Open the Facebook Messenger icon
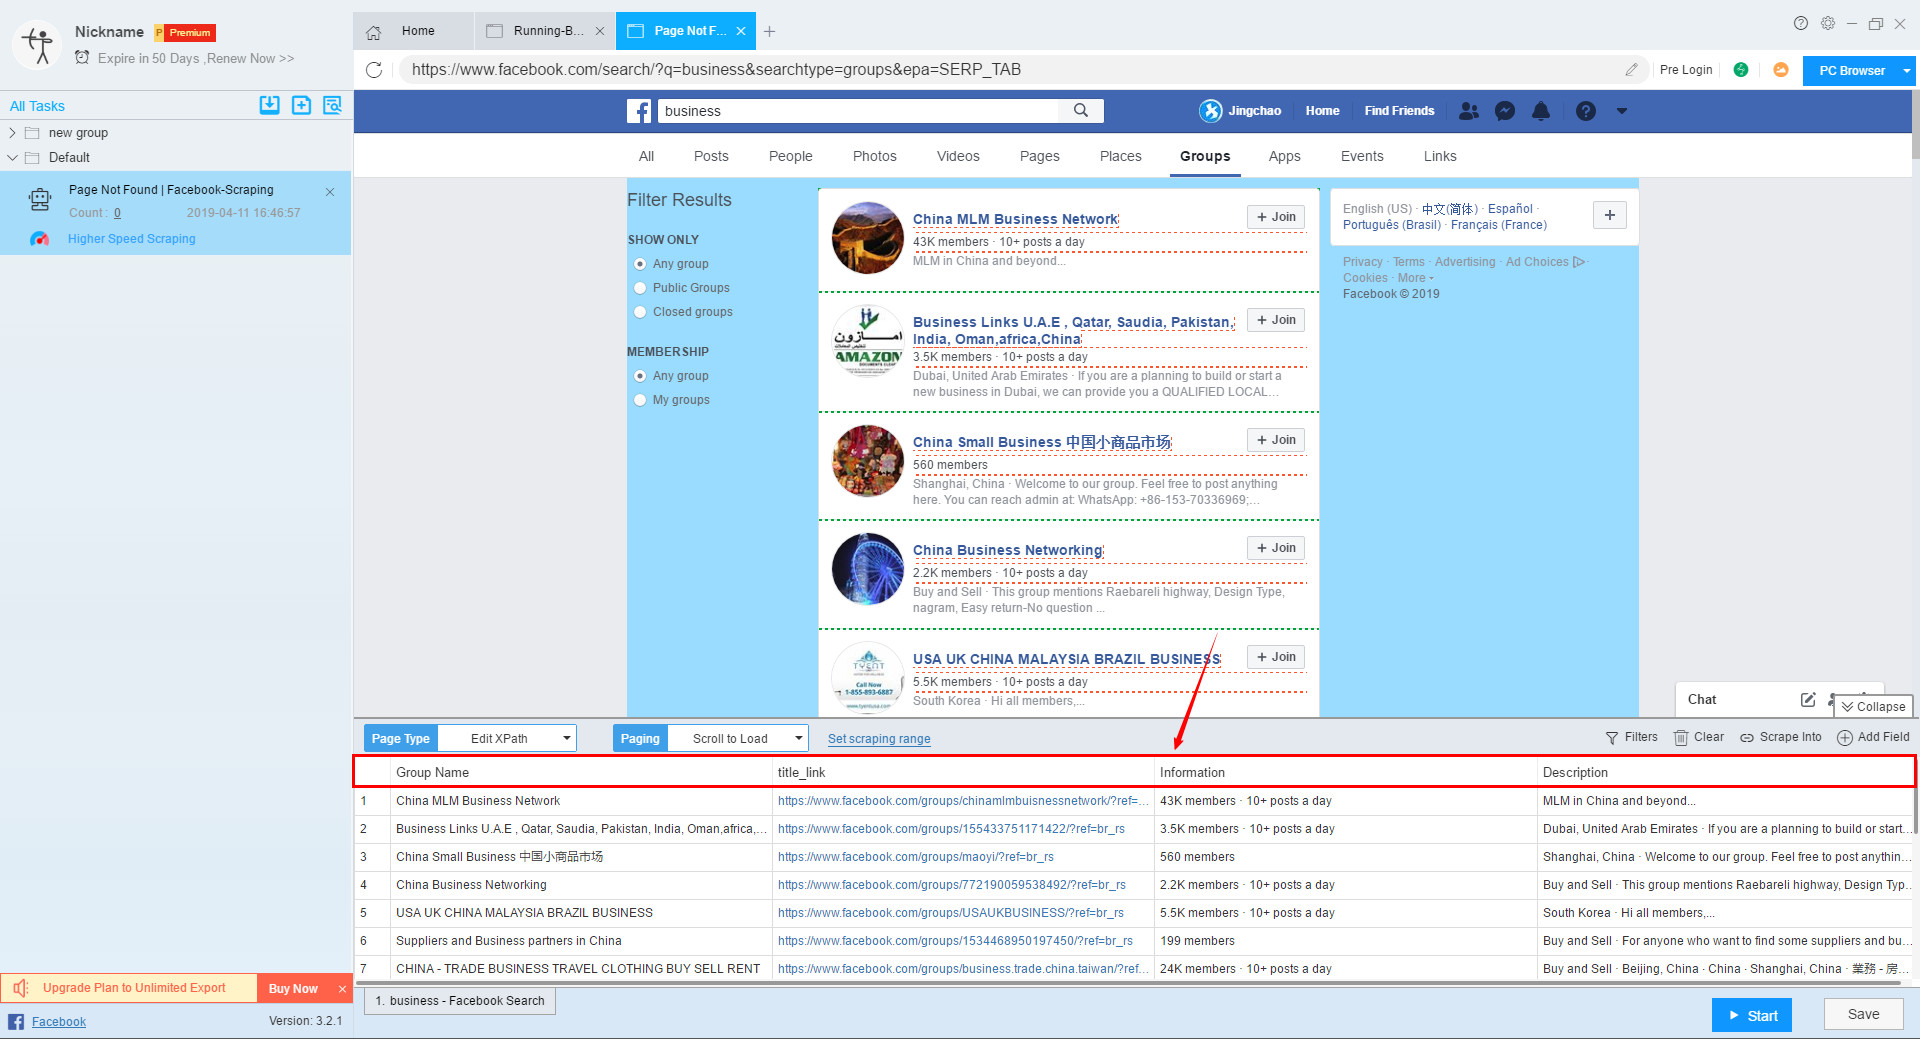 (1505, 111)
